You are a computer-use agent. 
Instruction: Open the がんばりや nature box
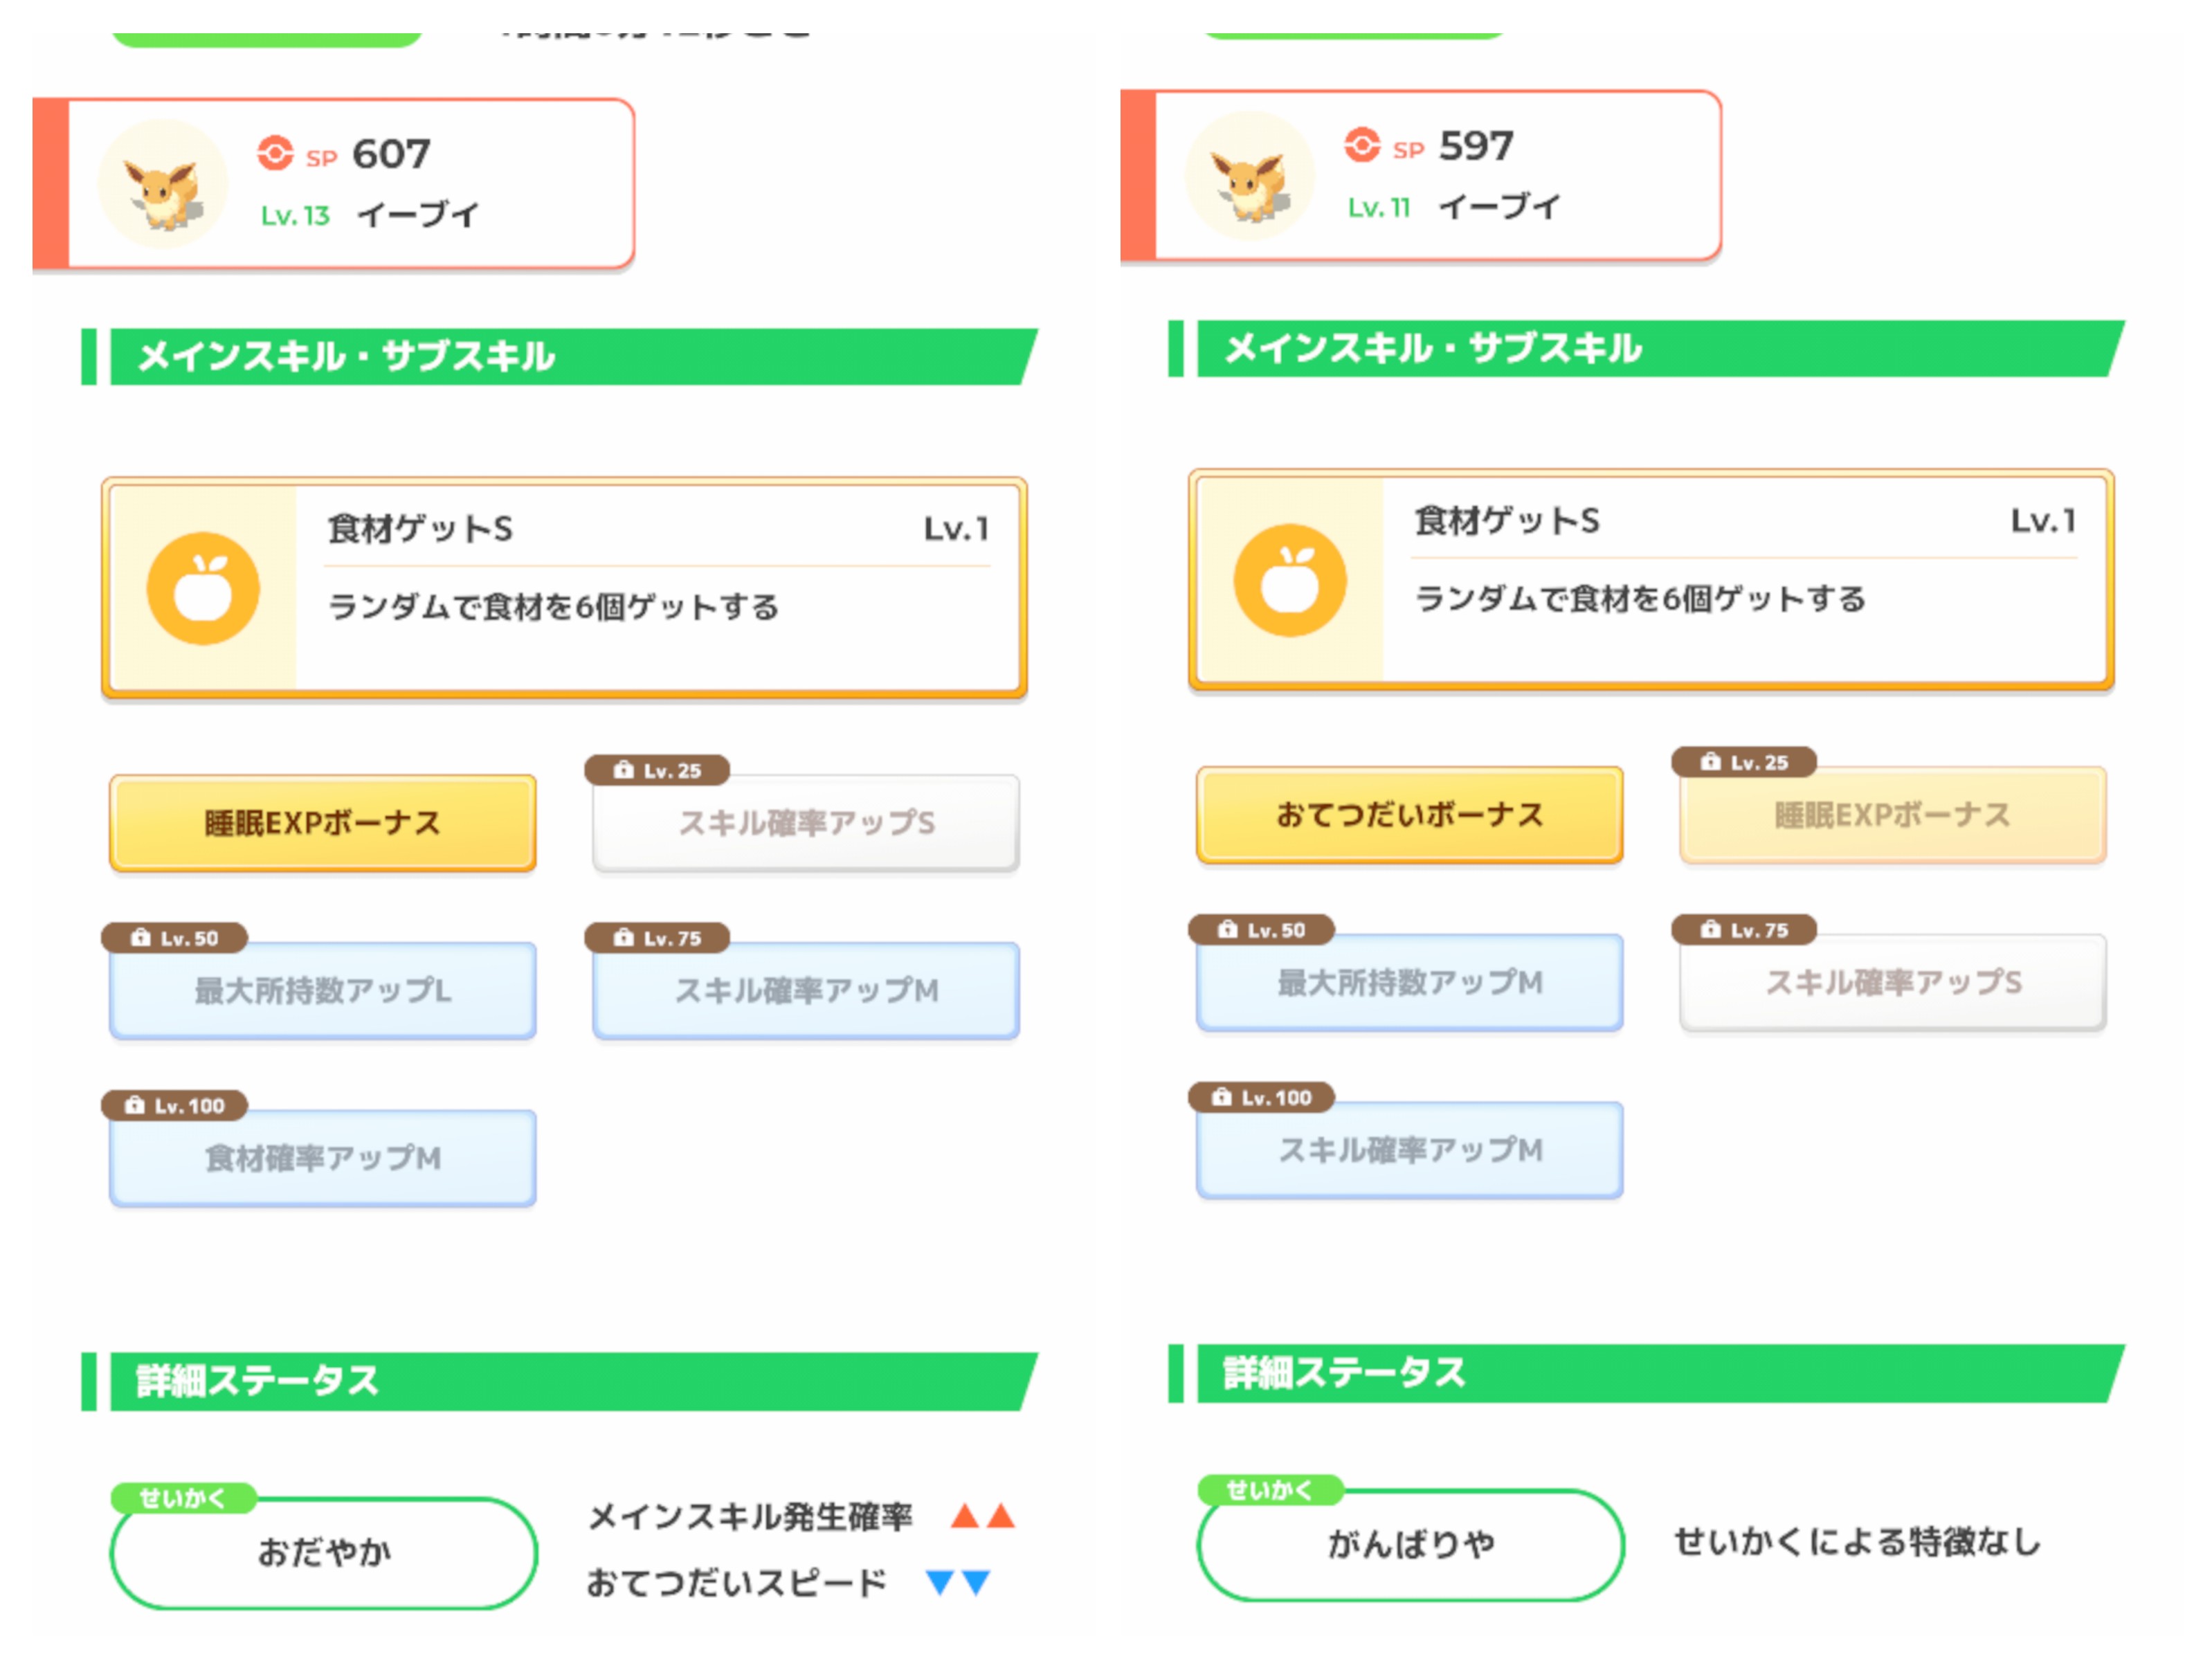pyautogui.click(x=1411, y=1544)
